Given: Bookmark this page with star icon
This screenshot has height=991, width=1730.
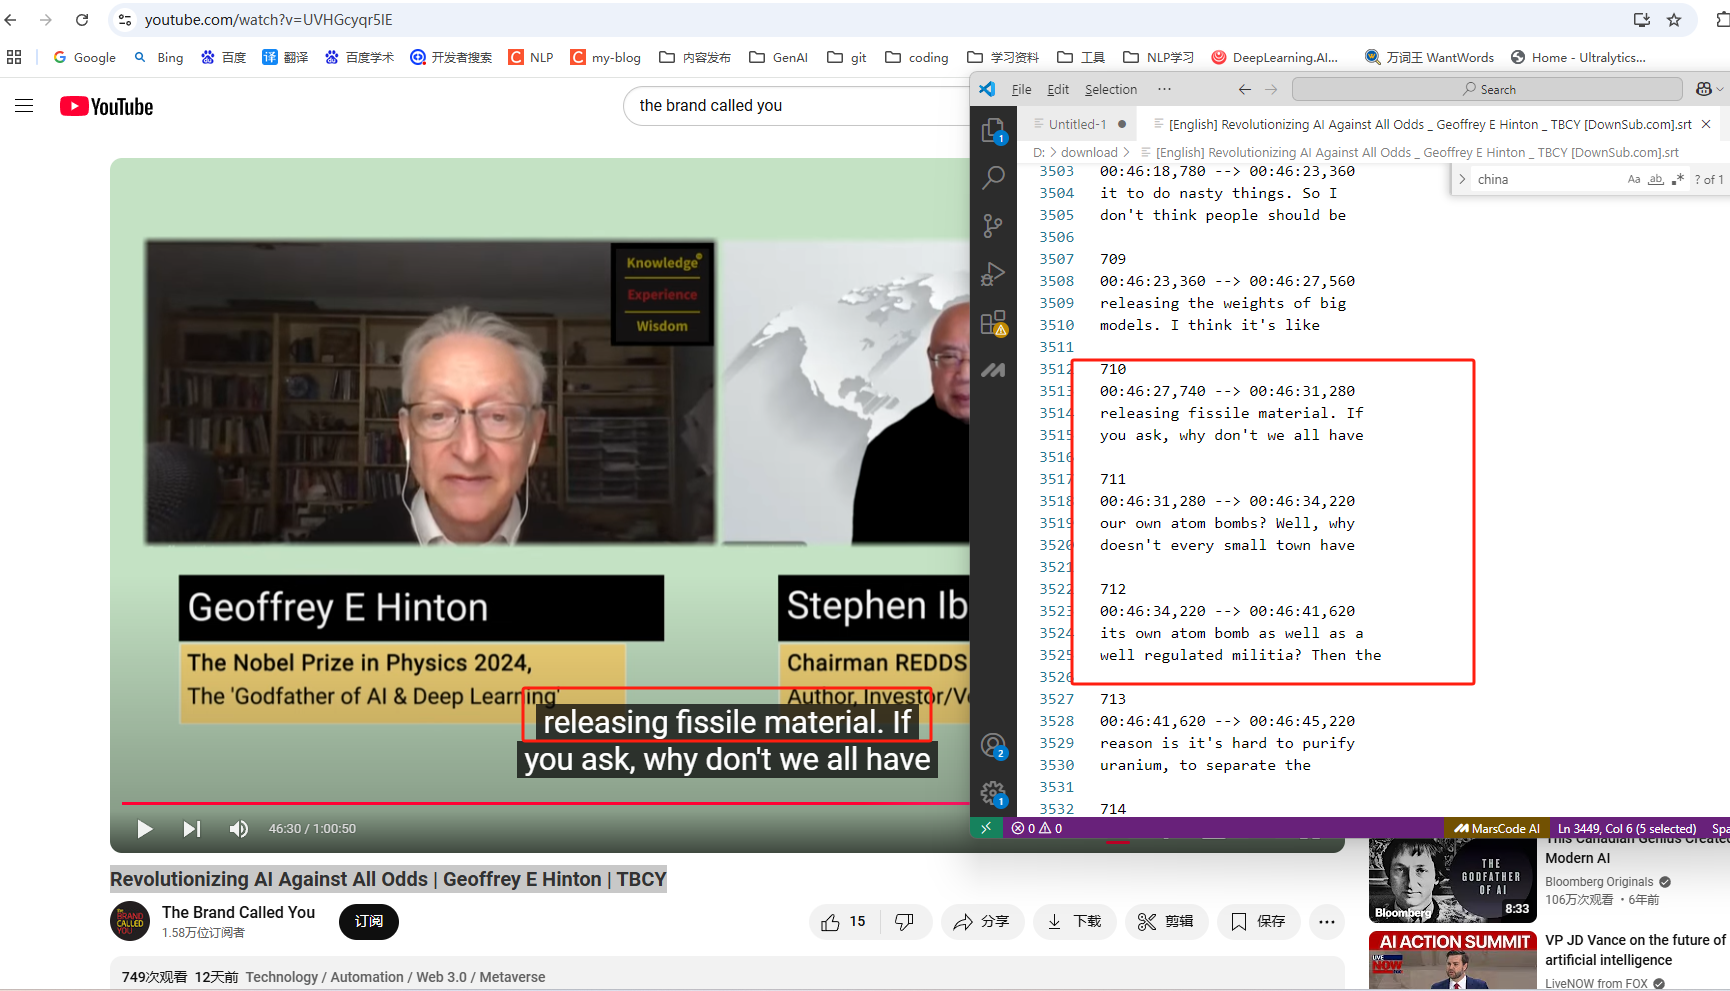Looking at the screenshot, I should 1674,19.
